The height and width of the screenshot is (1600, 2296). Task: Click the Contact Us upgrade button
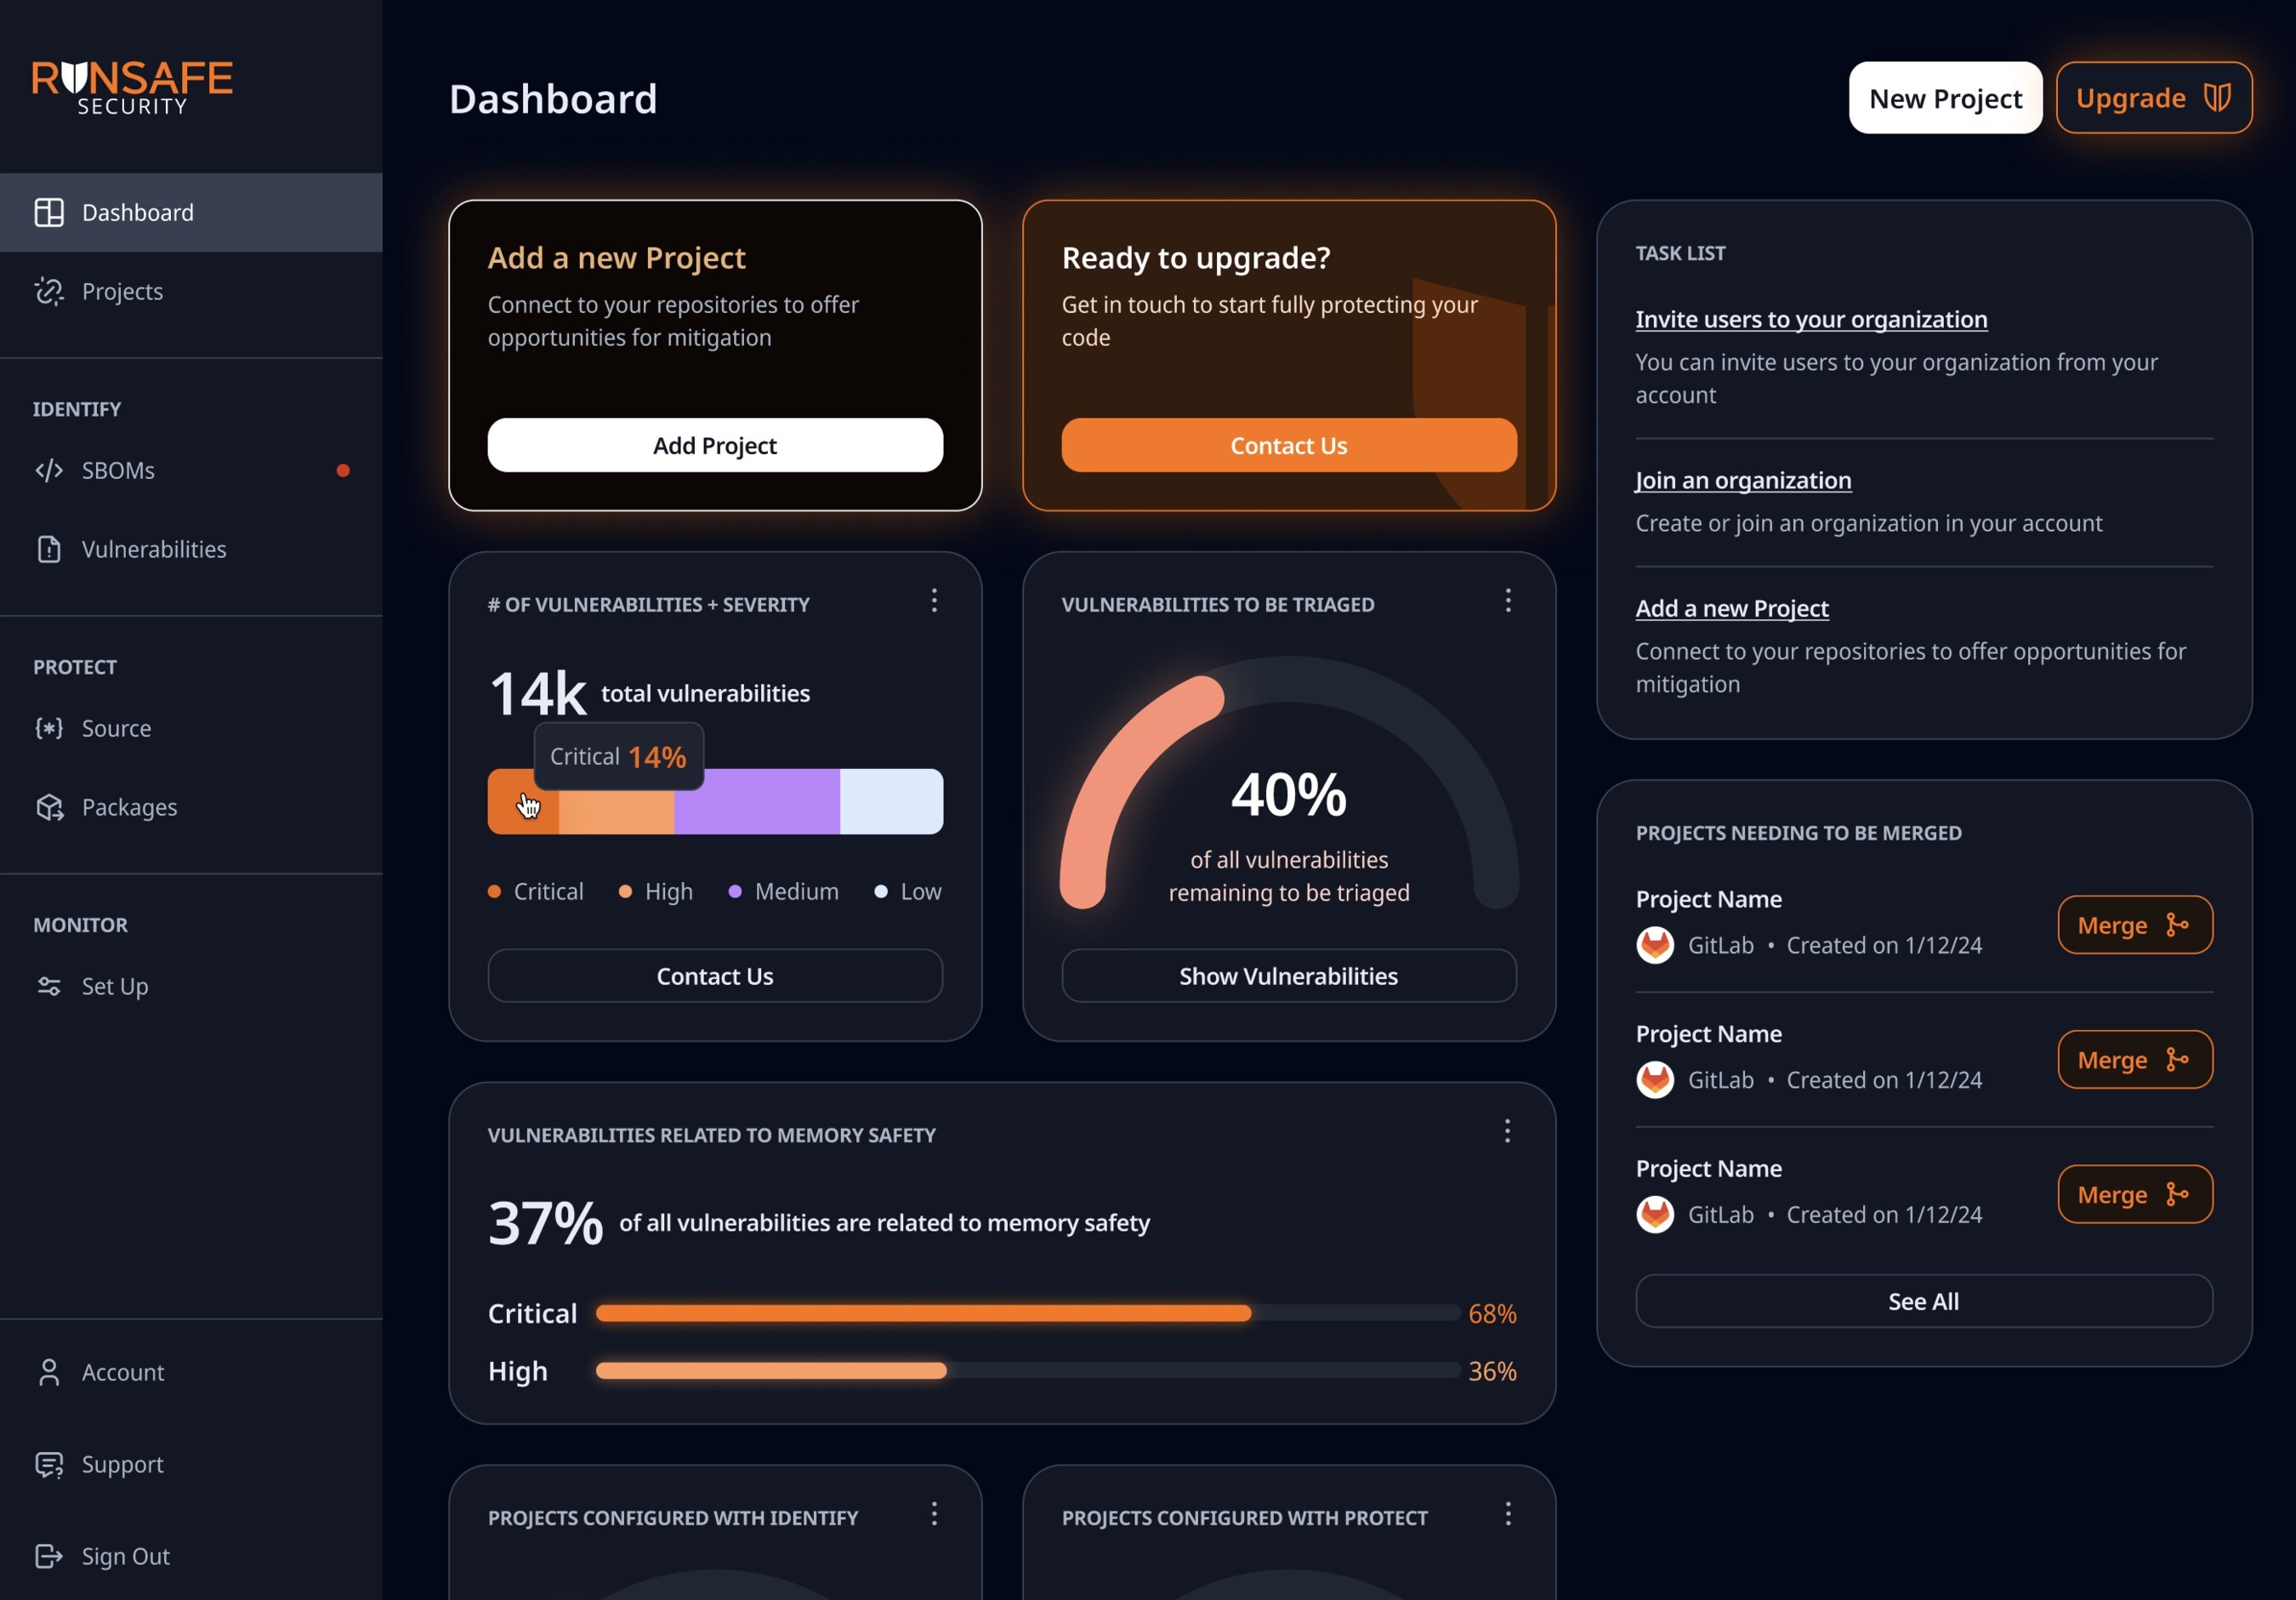[x=1287, y=445]
